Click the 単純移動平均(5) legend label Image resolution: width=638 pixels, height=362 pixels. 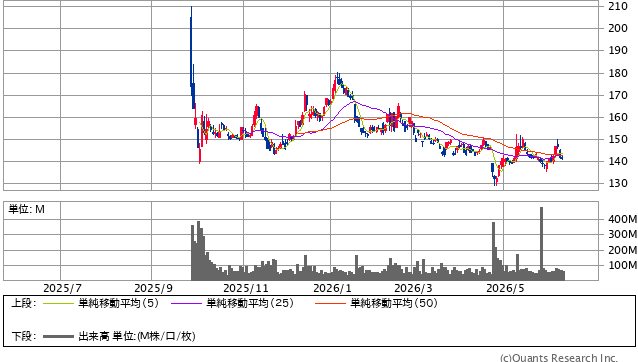click(x=118, y=303)
